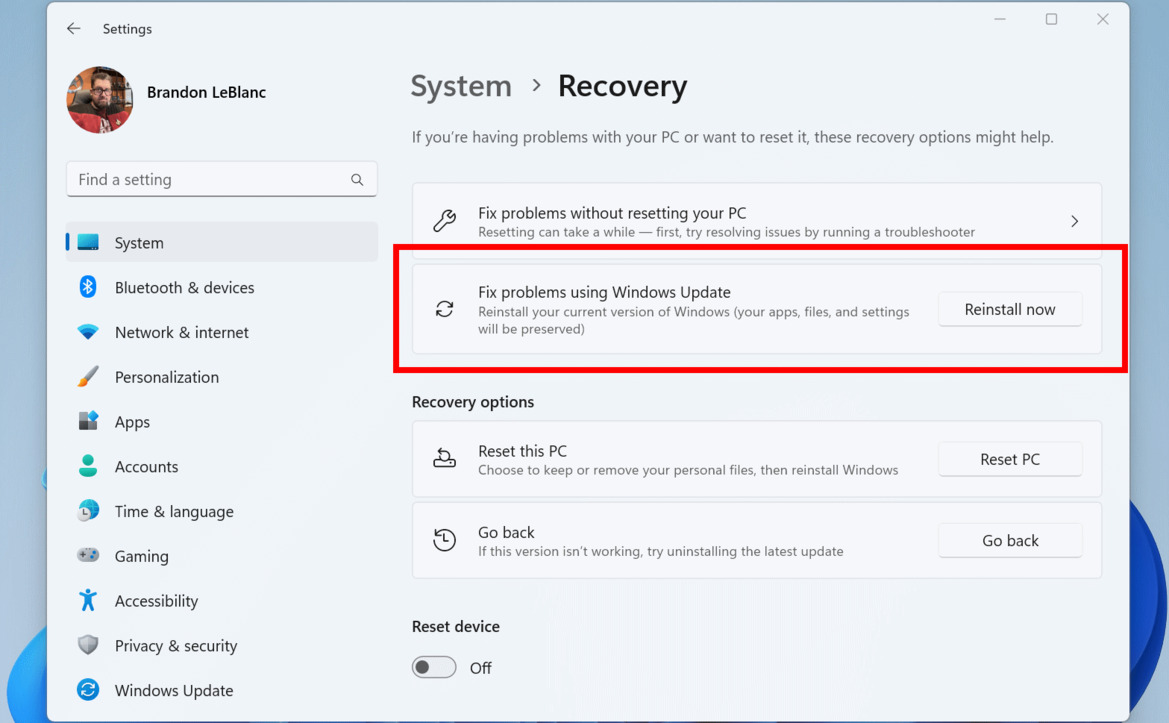Expand Fix problems without resetting chevron
The image size is (1169, 723).
(1074, 221)
